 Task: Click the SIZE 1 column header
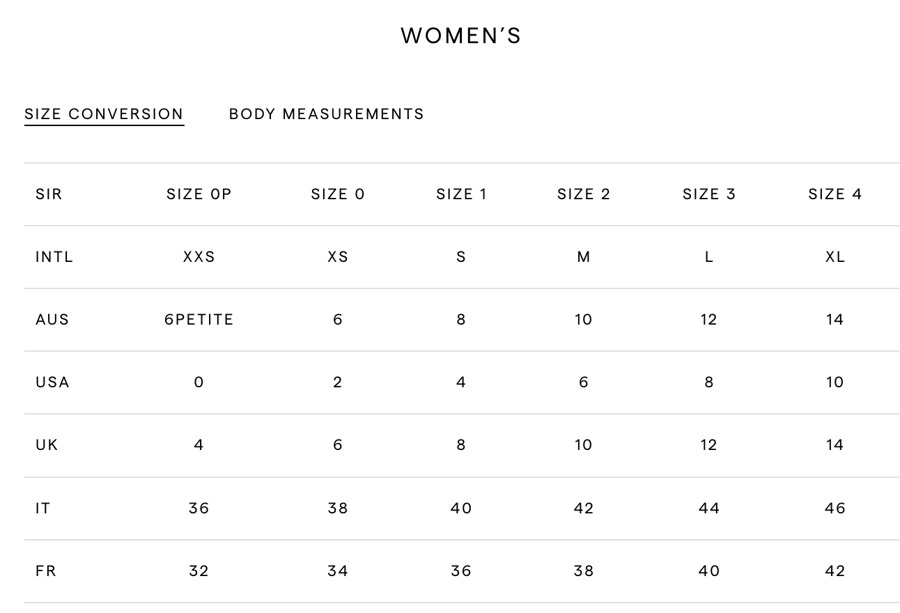(461, 194)
